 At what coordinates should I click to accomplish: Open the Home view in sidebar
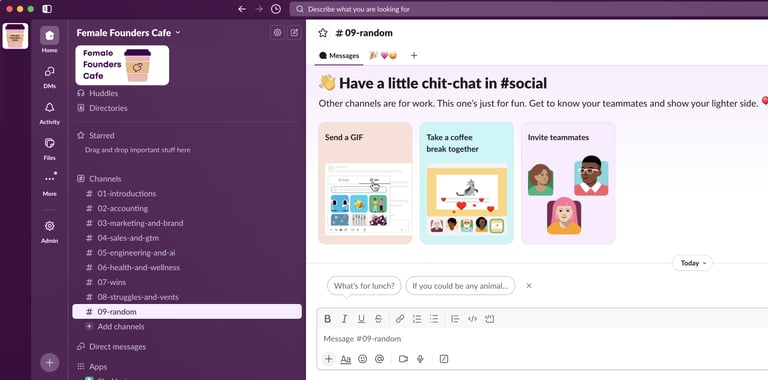pos(49,40)
